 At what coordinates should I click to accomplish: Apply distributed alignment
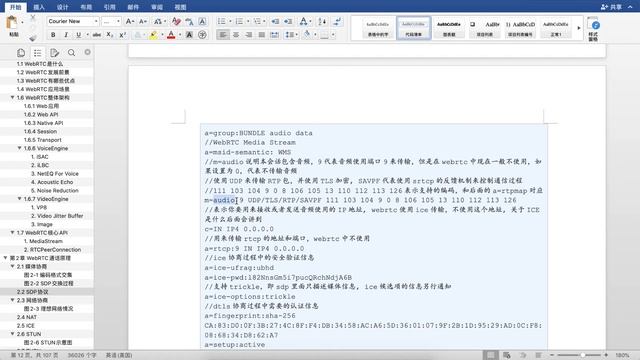275,35
